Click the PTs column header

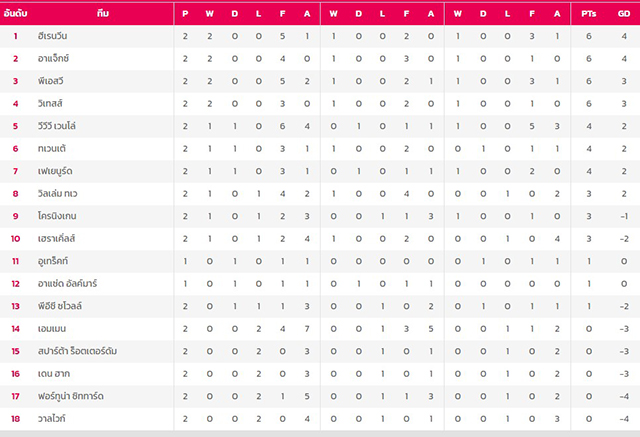tap(589, 14)
